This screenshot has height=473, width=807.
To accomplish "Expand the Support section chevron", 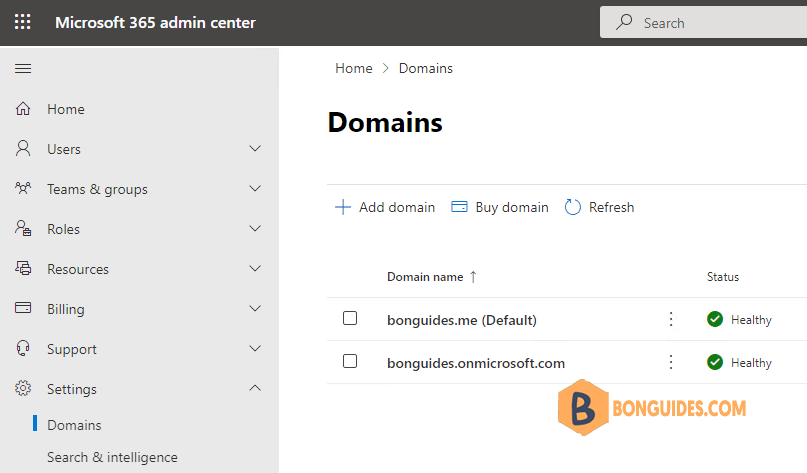I will (x=255, y=348).
